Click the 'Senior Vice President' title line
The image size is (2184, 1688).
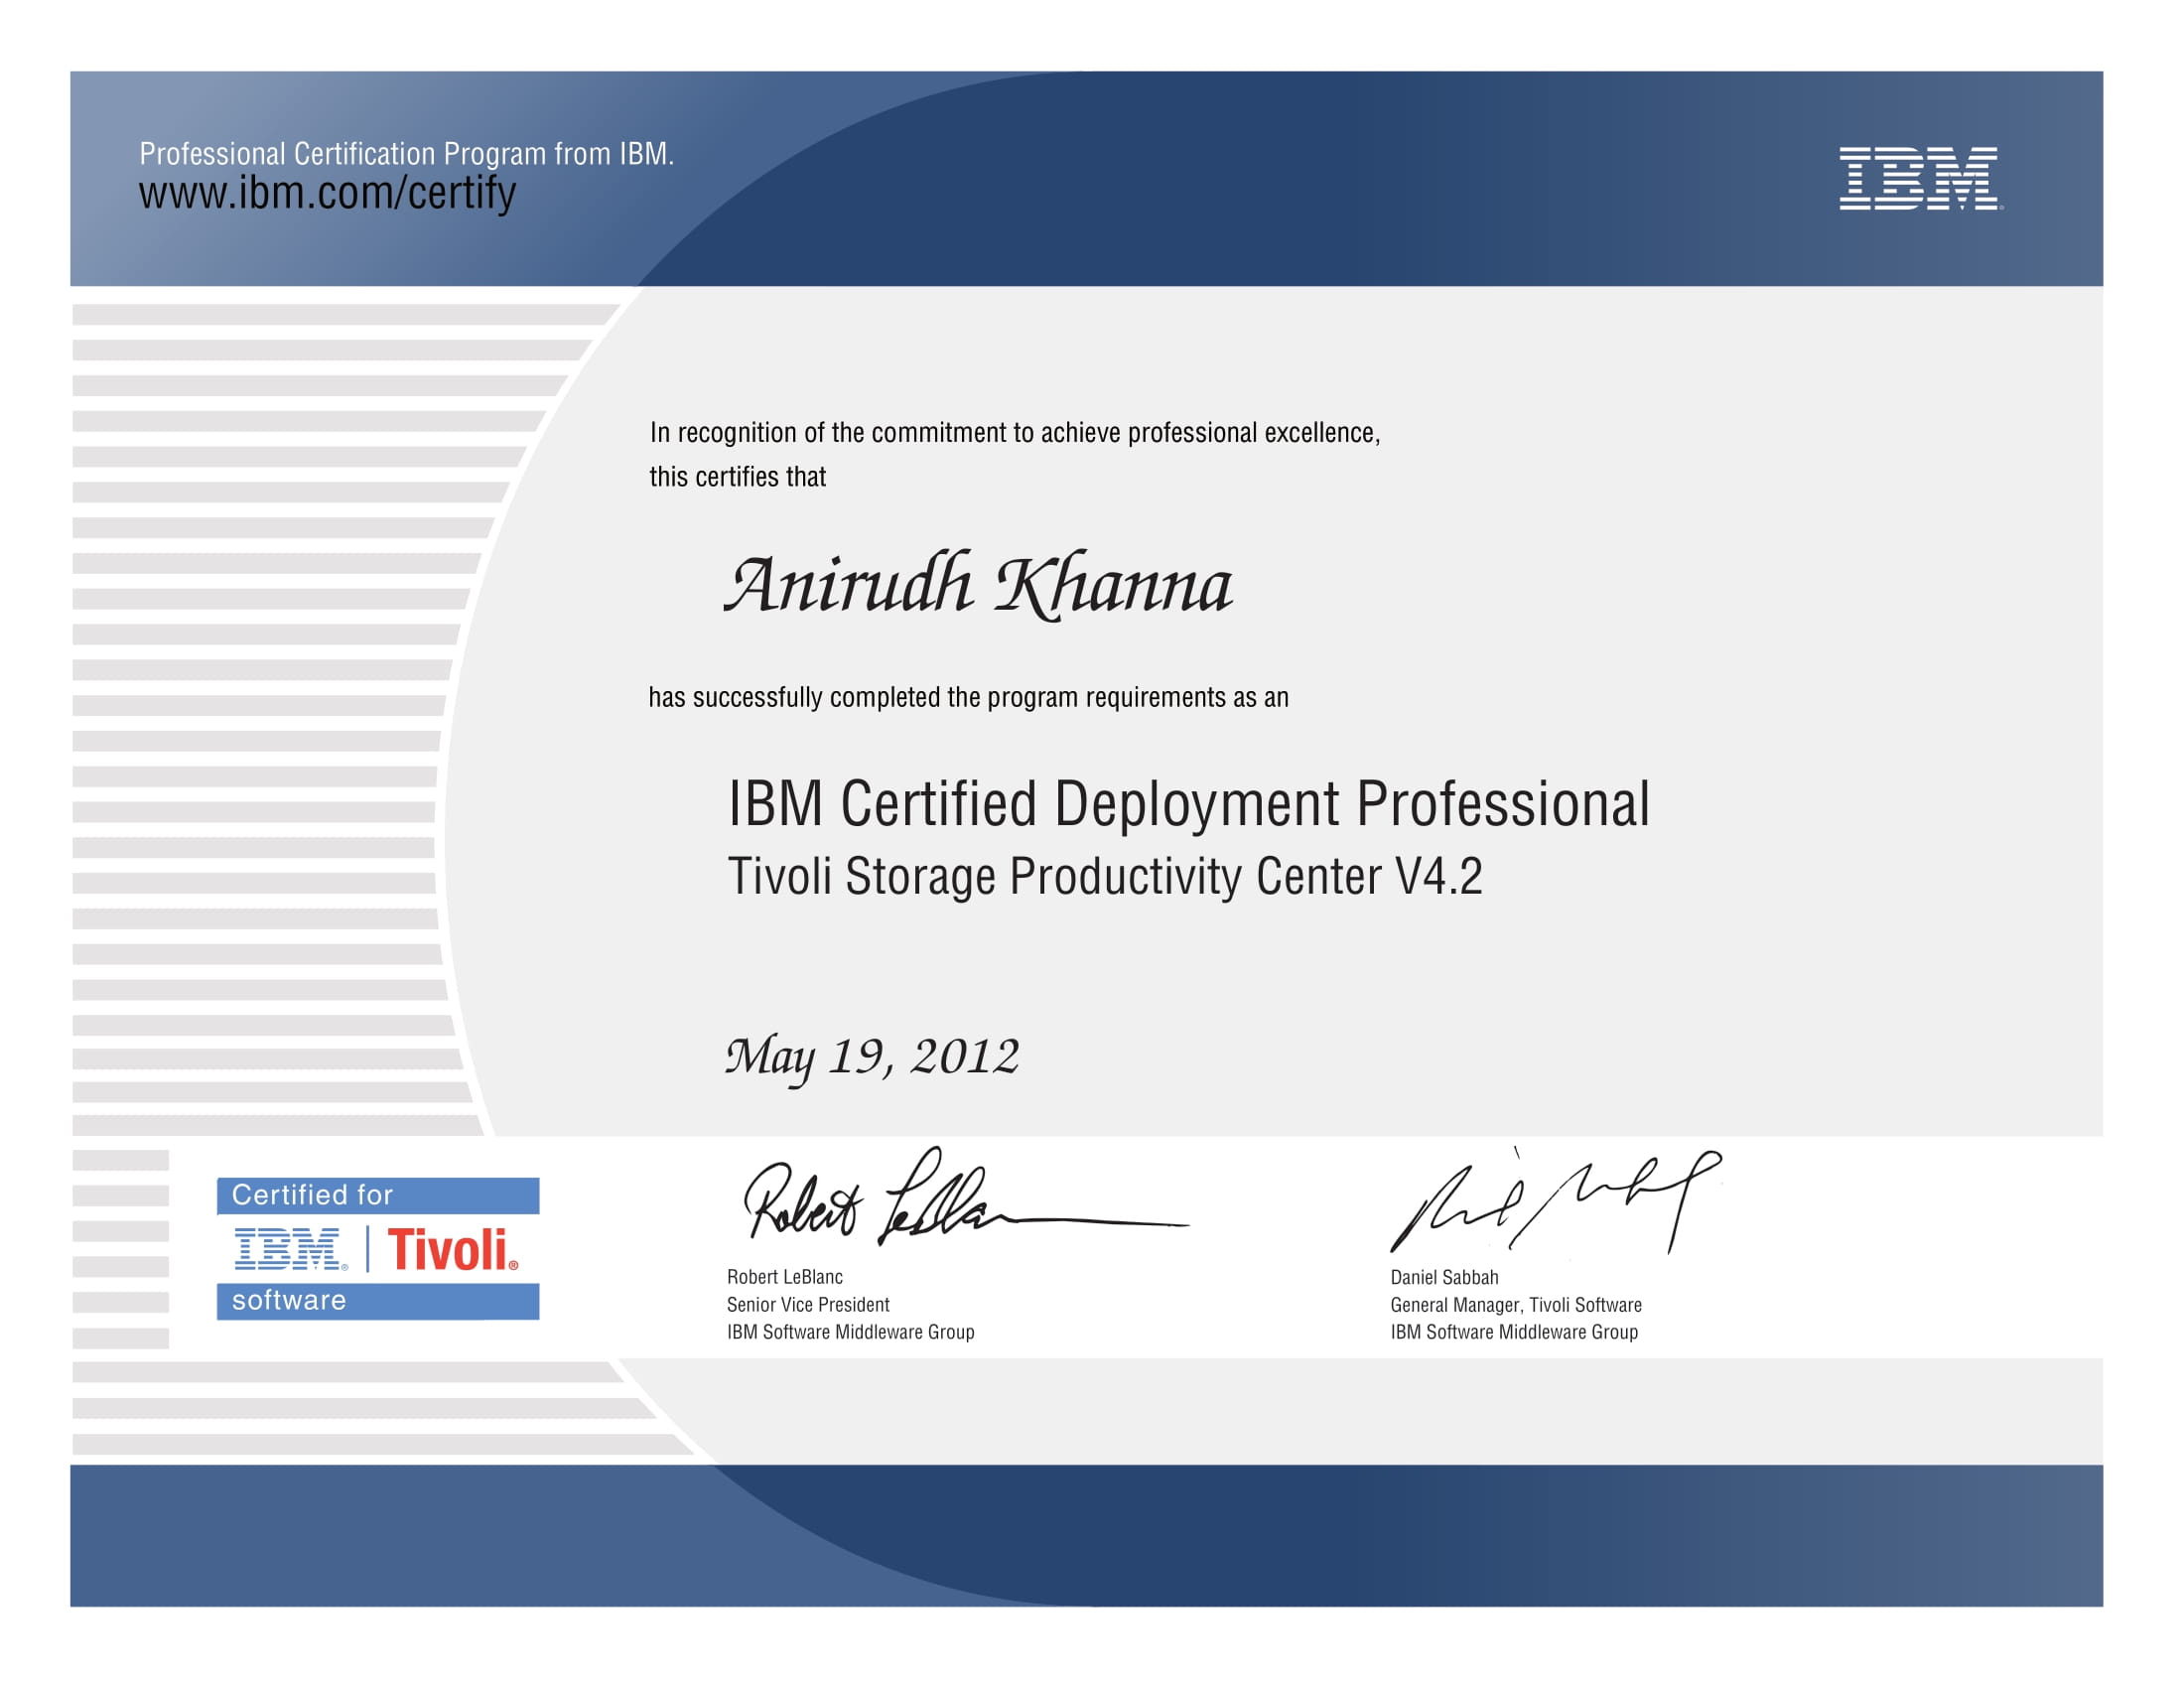807,1305
